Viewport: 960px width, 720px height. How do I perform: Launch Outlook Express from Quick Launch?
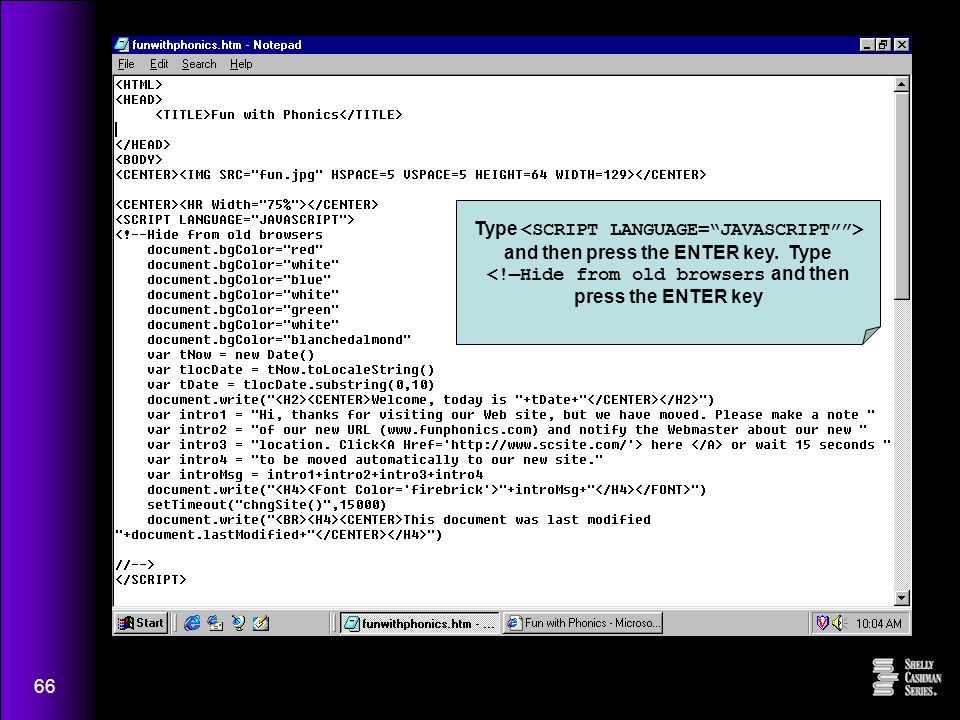click(x=215, y=623)
